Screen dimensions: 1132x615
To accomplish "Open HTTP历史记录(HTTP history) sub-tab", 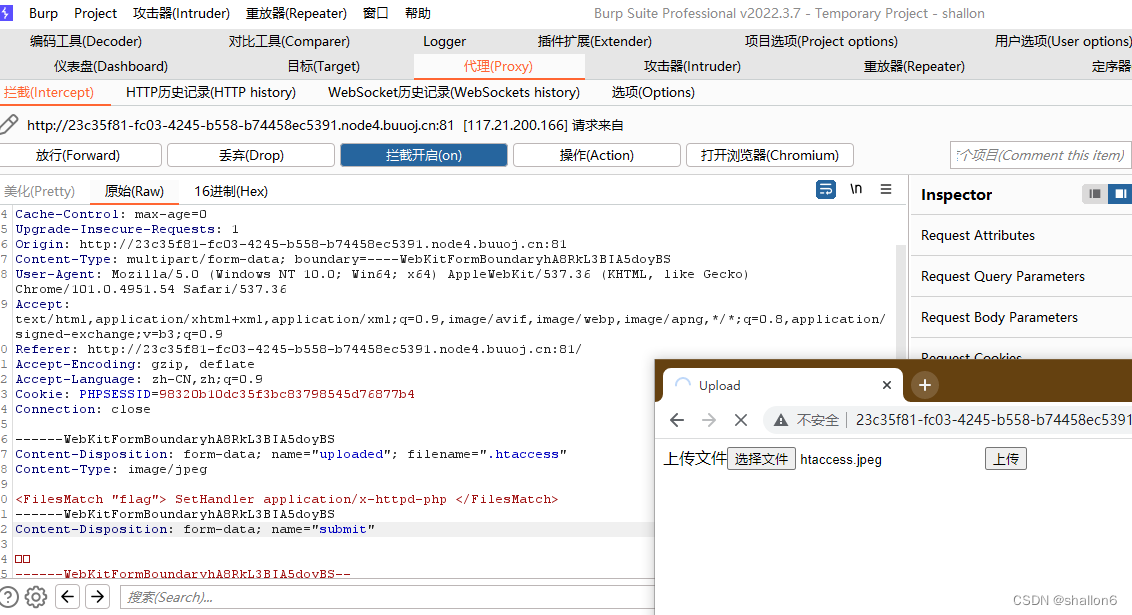I will (211, 92).
